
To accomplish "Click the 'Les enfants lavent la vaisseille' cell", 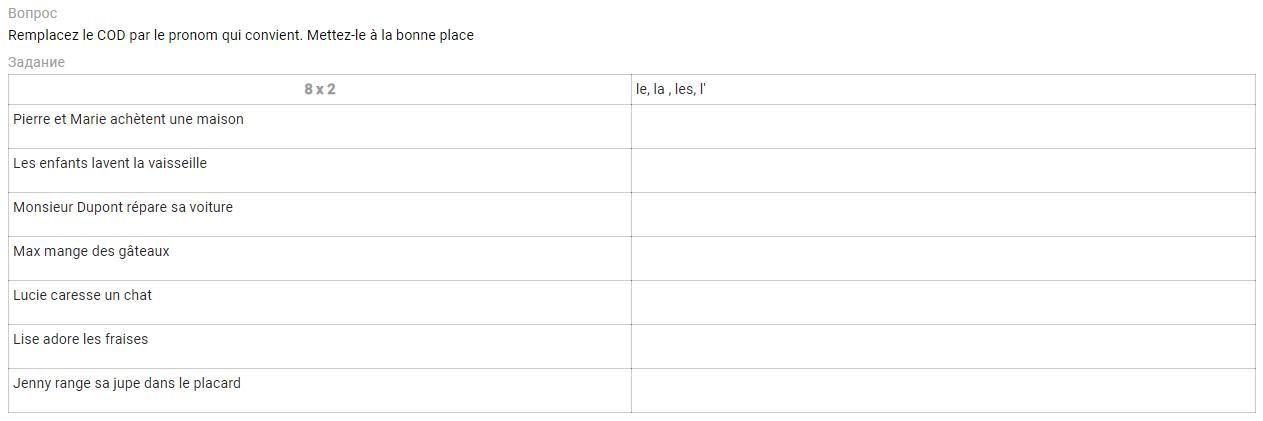I will coord(110,164).
